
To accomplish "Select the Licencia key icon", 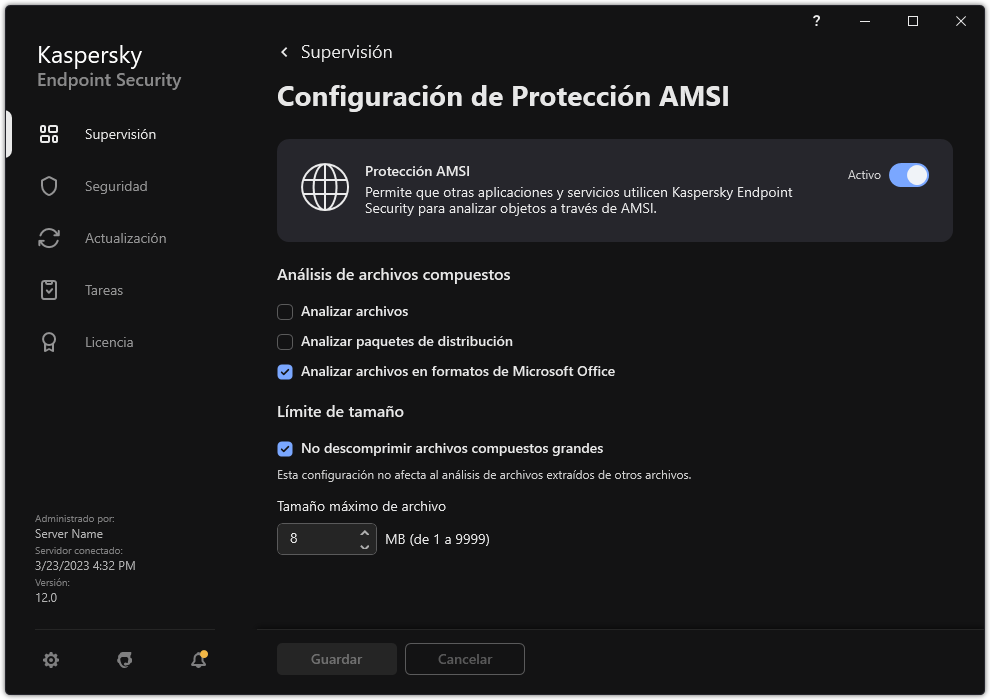I will 48,341.
